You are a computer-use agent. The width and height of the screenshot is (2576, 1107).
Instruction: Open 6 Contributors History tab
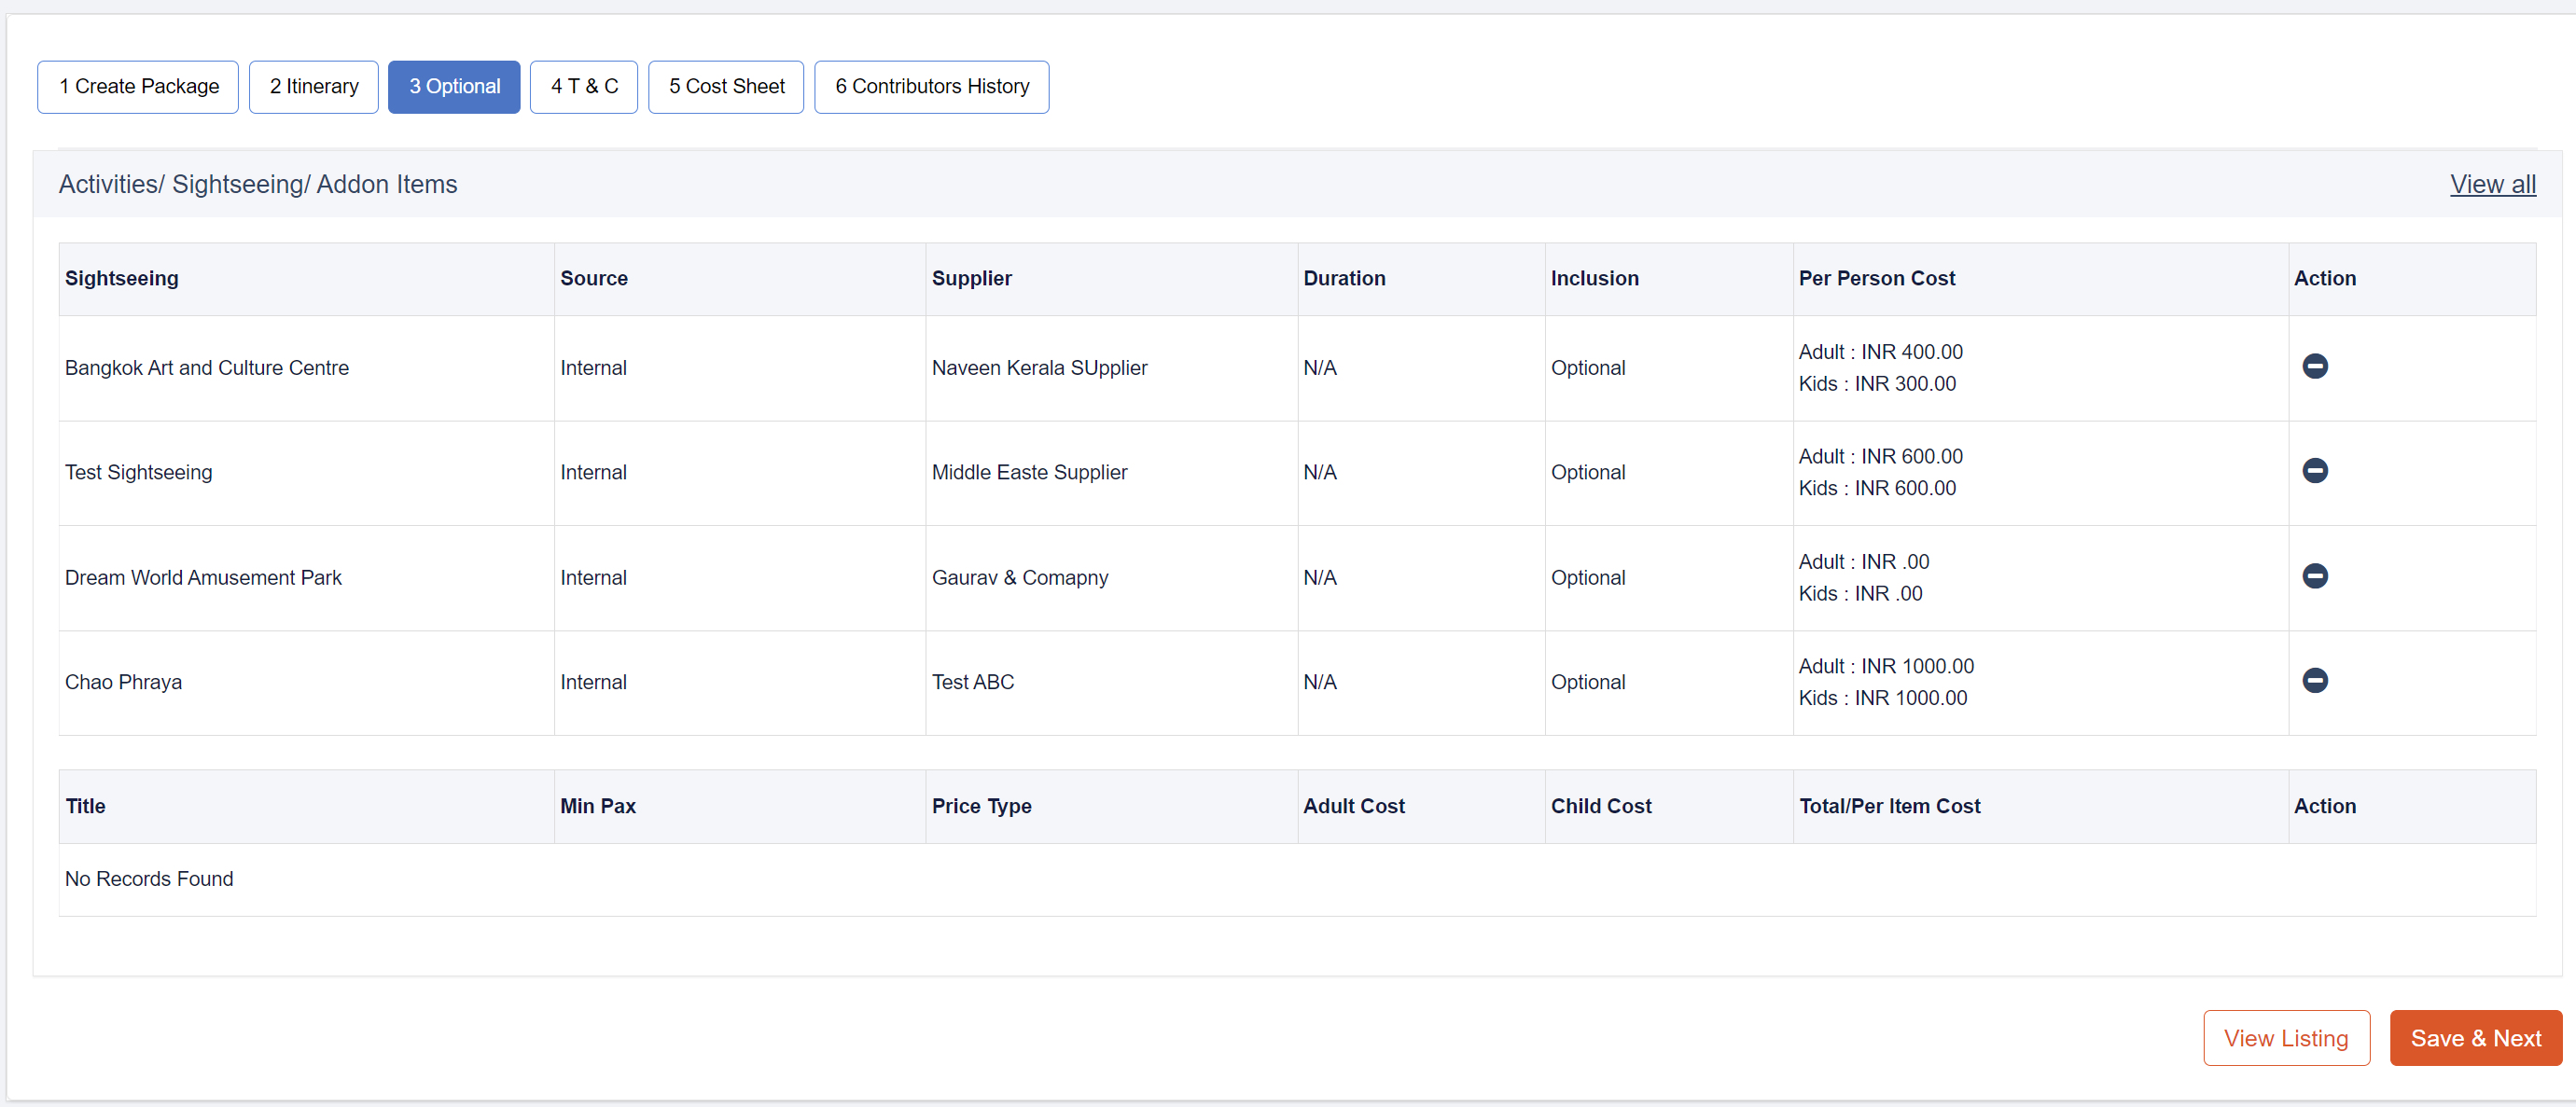point(931,87)
